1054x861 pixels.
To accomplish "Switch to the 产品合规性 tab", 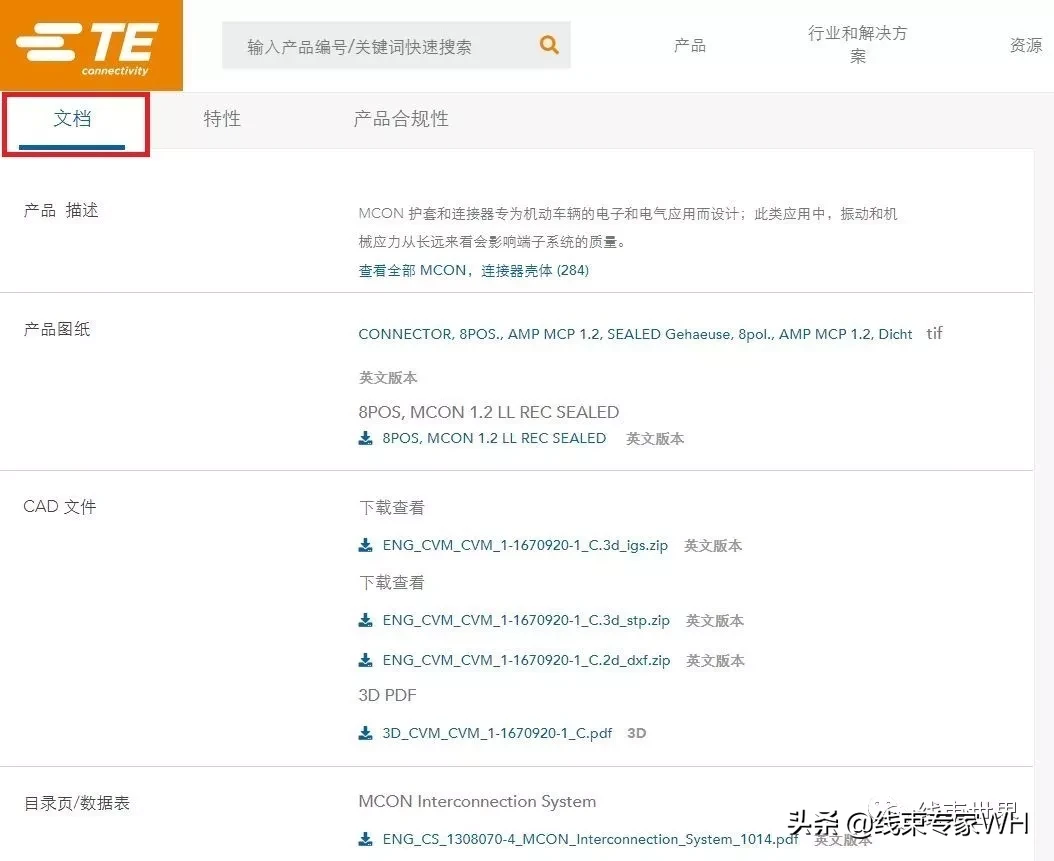I will tap(401, 119).
